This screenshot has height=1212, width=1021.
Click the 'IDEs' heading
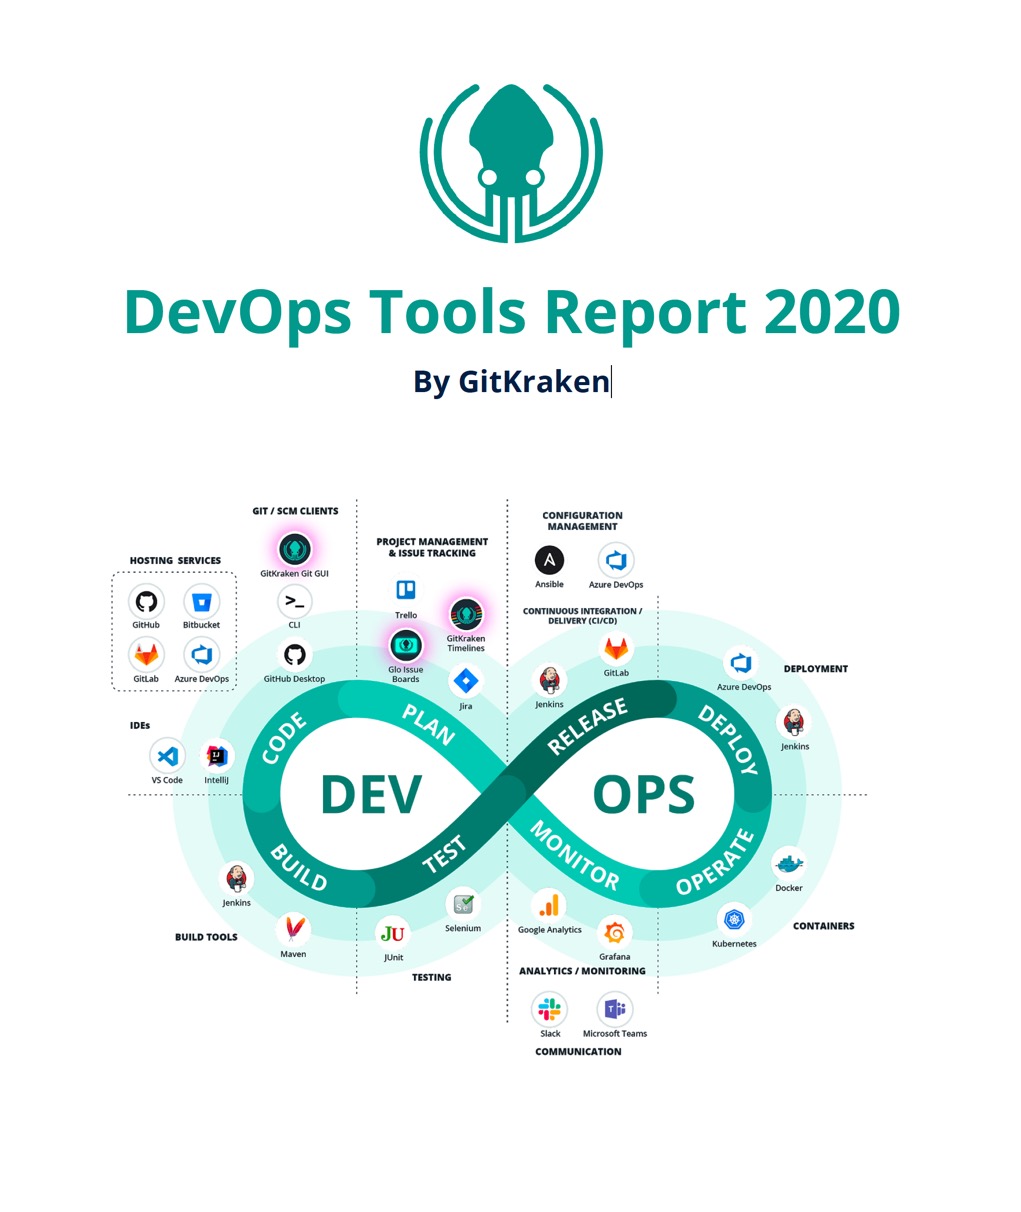point(140,726)
